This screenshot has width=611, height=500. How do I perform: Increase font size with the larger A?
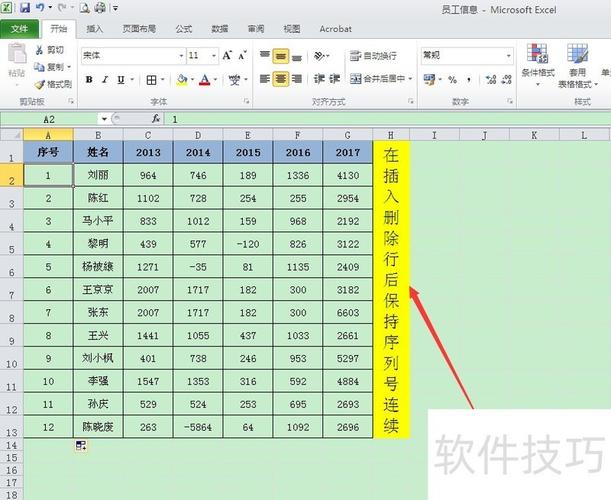(228, 56)
